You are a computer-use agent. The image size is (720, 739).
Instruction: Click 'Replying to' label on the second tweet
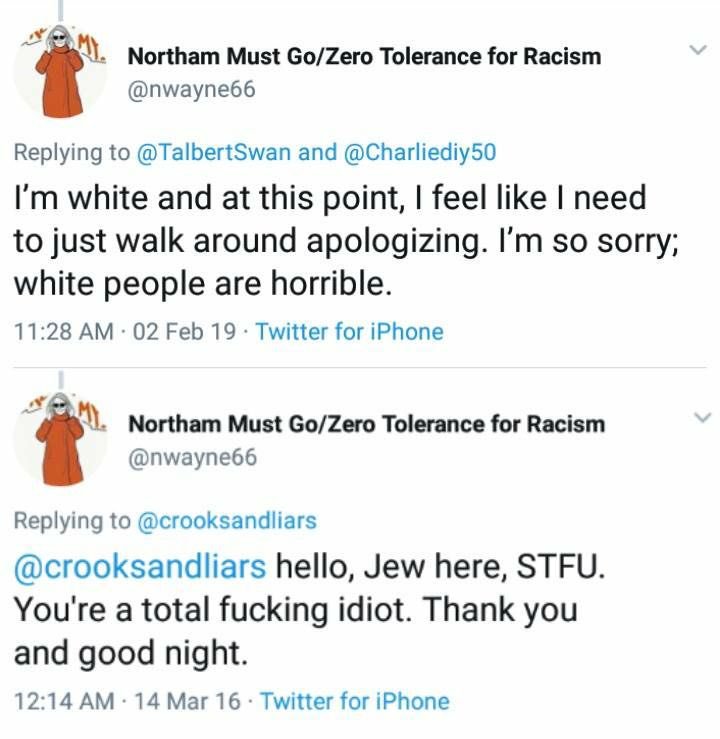click(x=71, y=520)
